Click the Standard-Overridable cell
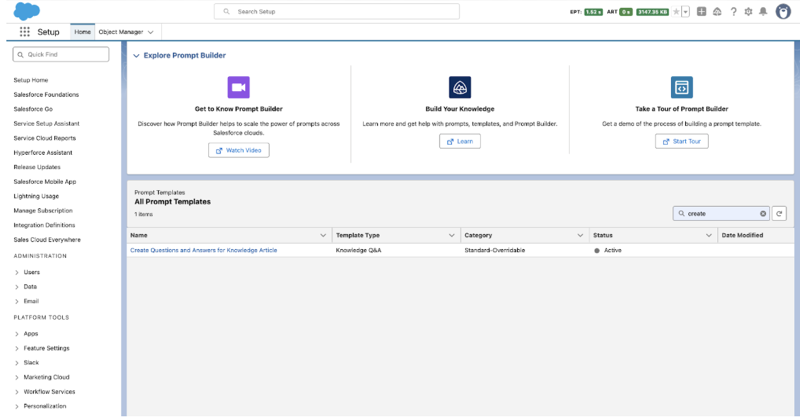 click(494, 250)
